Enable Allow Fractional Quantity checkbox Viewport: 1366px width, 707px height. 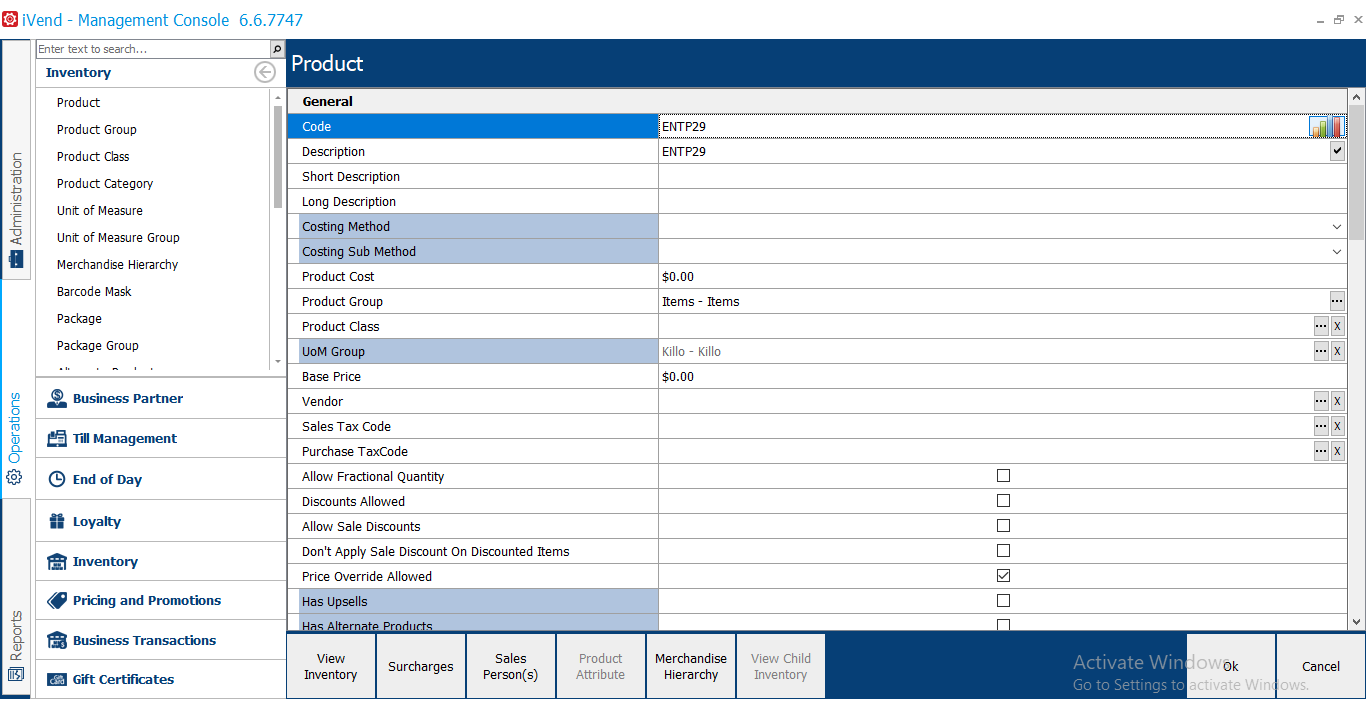coord(1003,476)
